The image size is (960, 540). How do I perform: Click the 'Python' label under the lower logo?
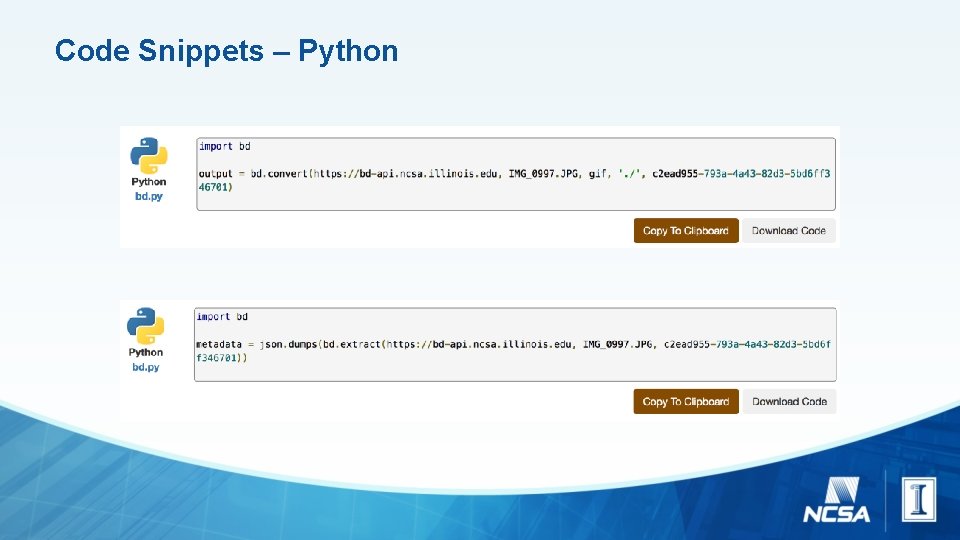click(x=146, y=352)
